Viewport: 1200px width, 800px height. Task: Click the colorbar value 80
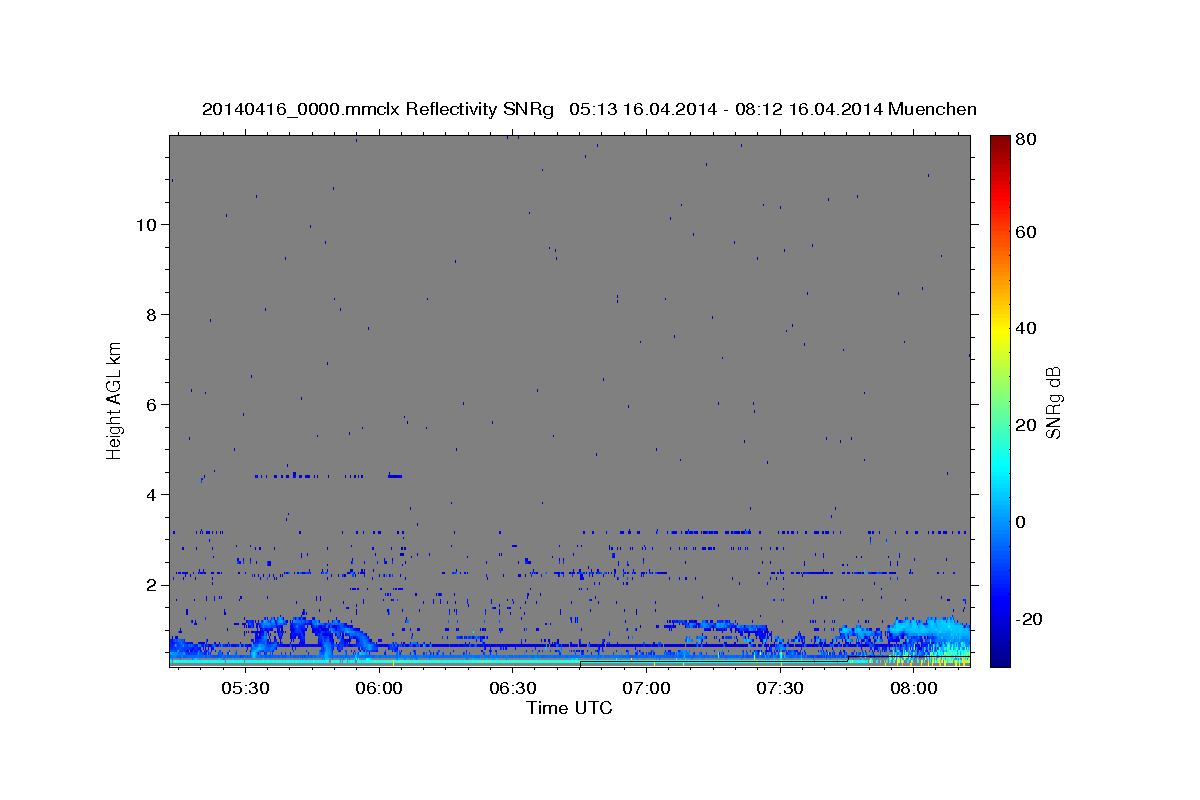pos(1027,140)
